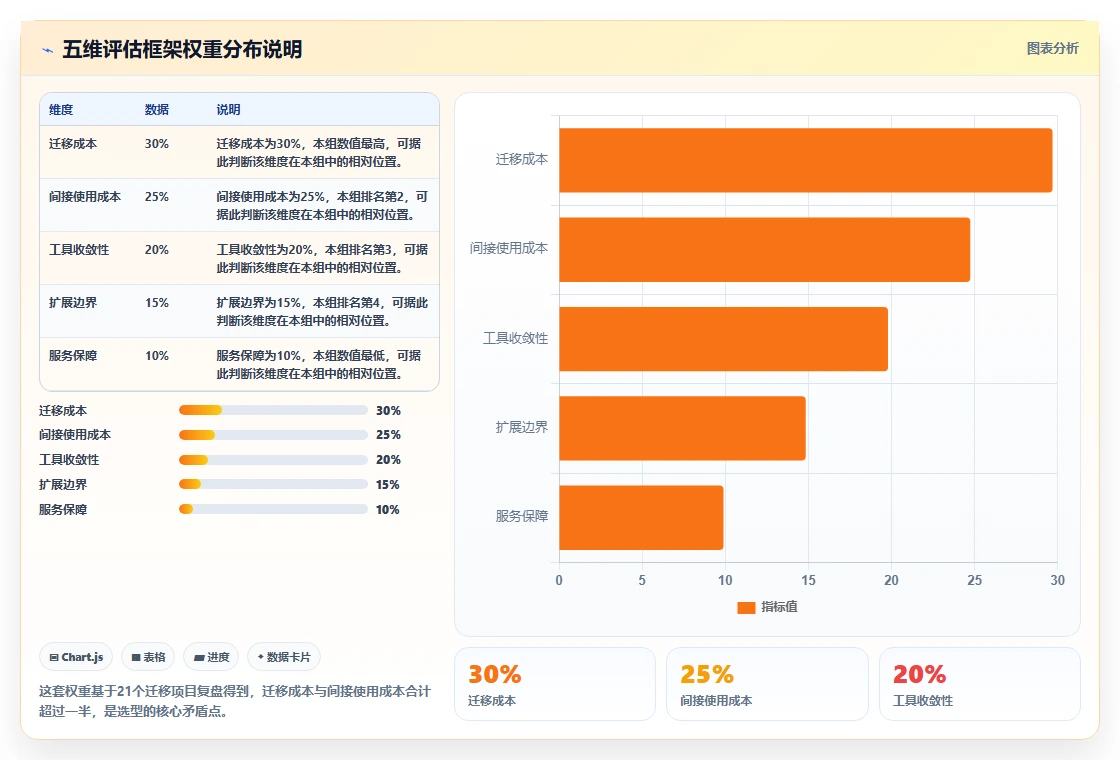Screen dimensions: 1120x760
Task: Click the 数据 column header
Action: click(156, 110)
